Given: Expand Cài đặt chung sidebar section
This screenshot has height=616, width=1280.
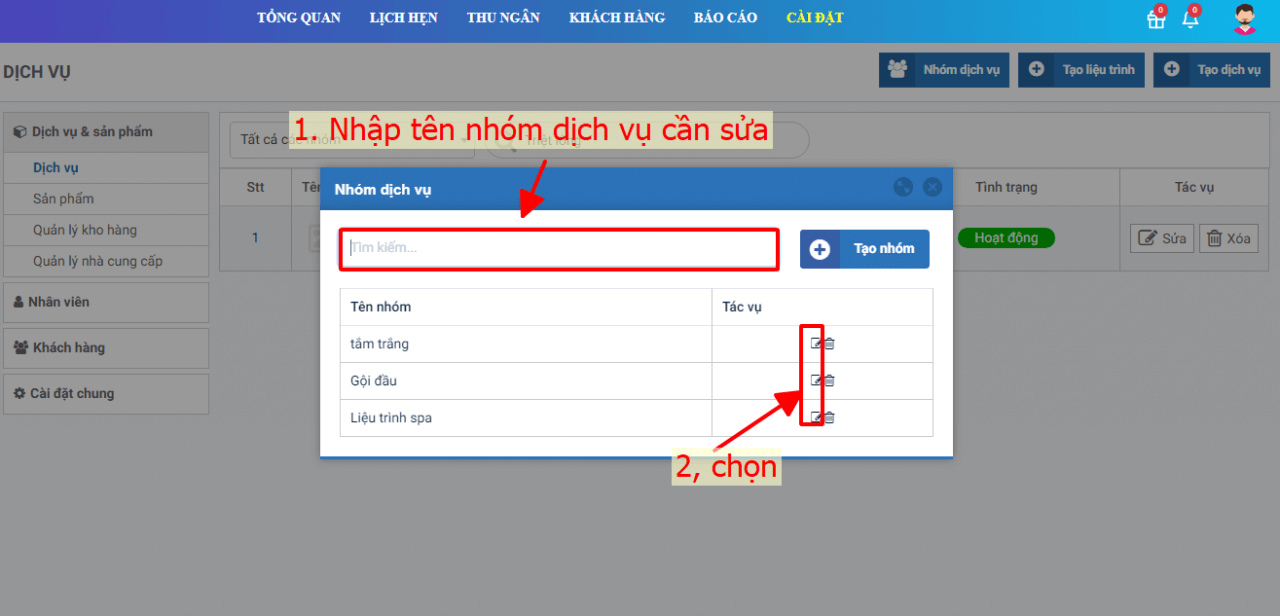Looking at the screenshot, I should point(105,394).
